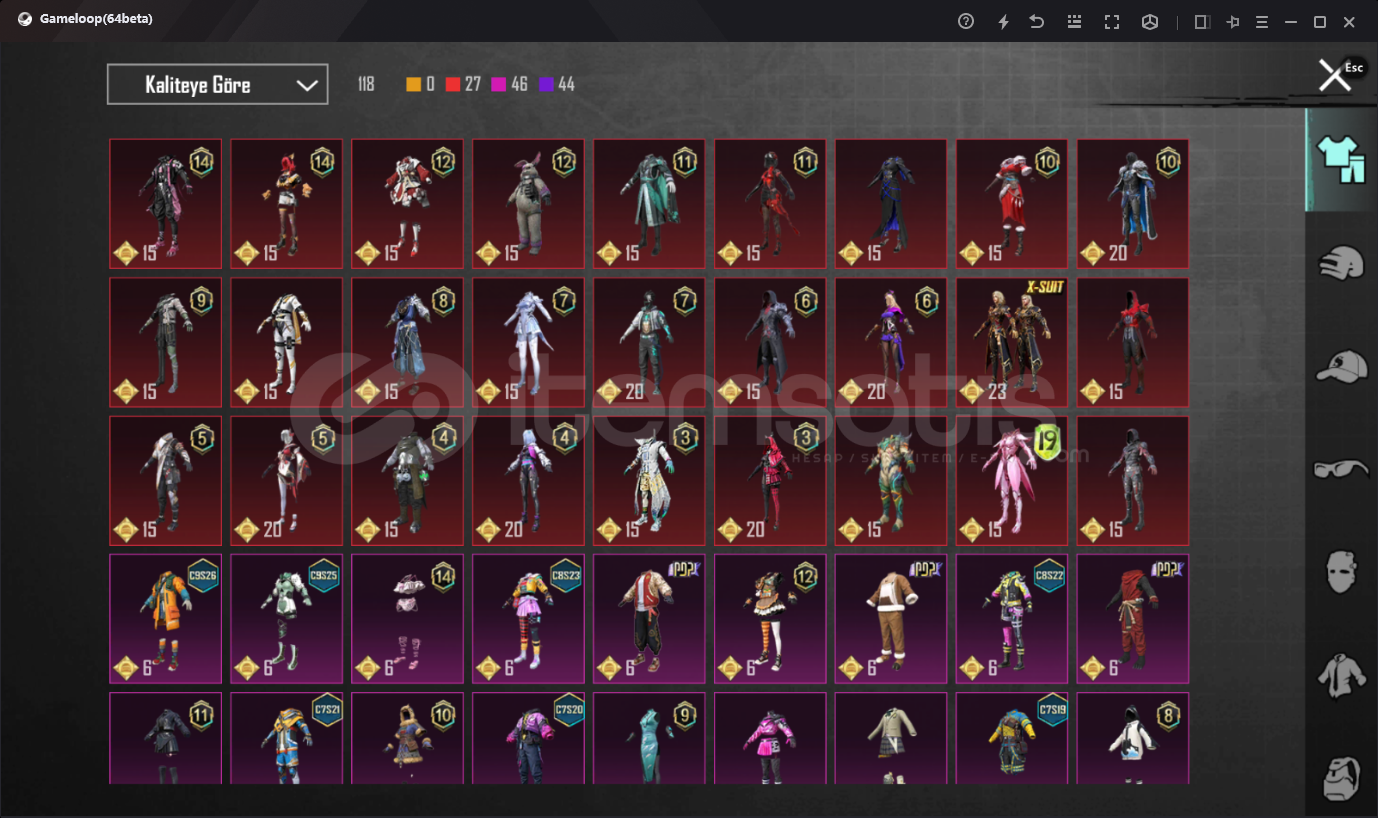Toggle fullscreen mode in Gameloop title bar
Screen dimensions: 1378x818
pyautogui.click(x=1112, y=21)
